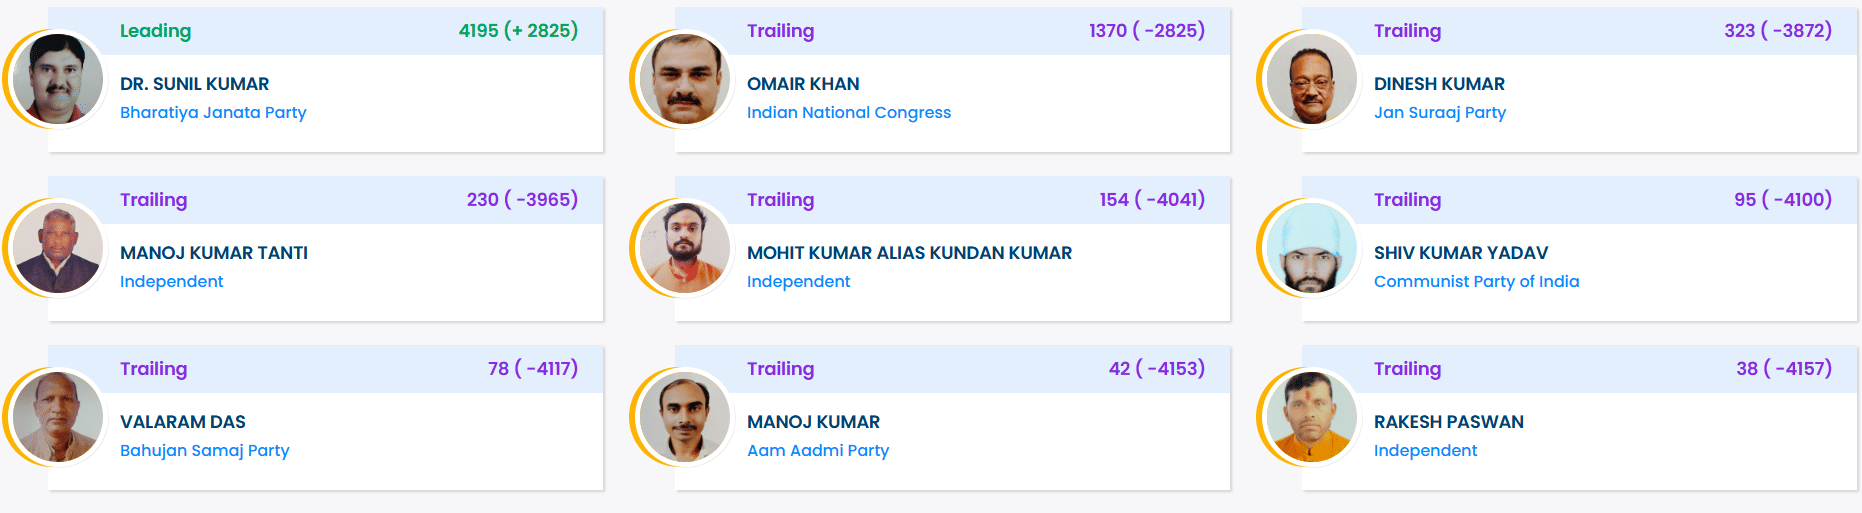Click the Aam Aadmi Party link
The height and width of the screenshot is (513, 1862).
coord(818,451)
